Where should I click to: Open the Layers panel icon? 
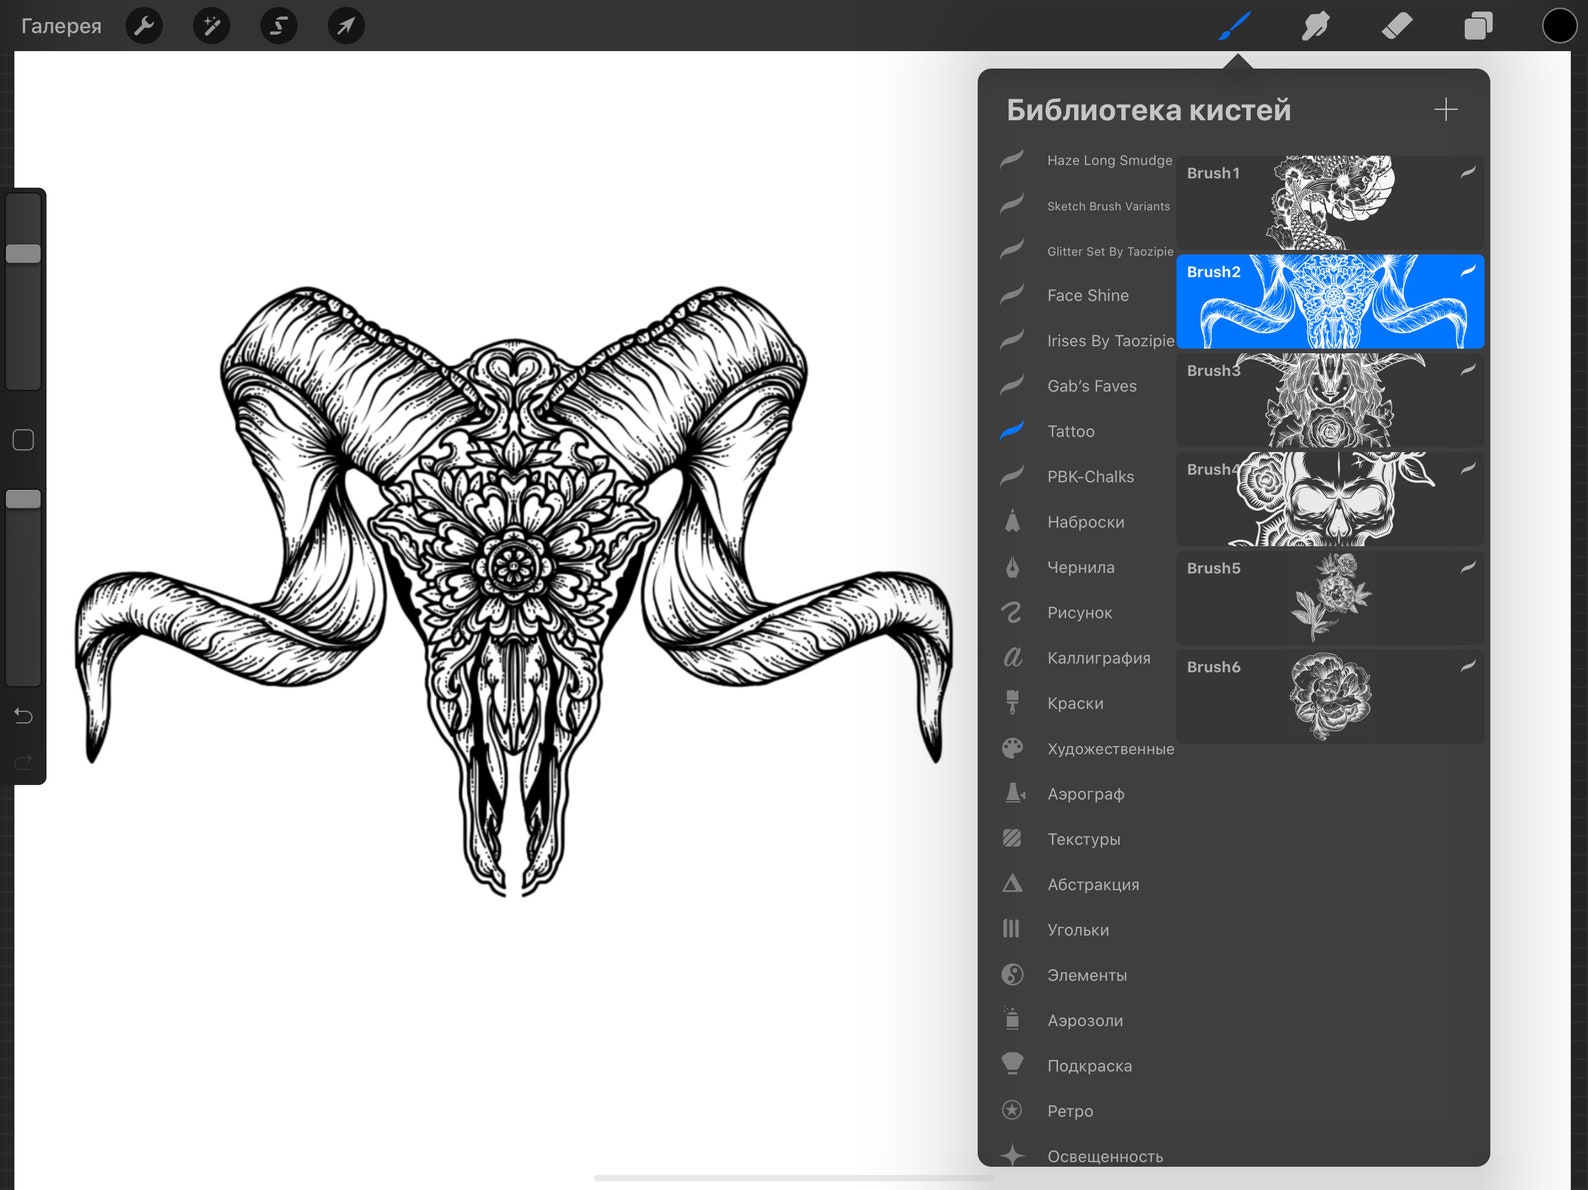click(x=1478, y=26)
